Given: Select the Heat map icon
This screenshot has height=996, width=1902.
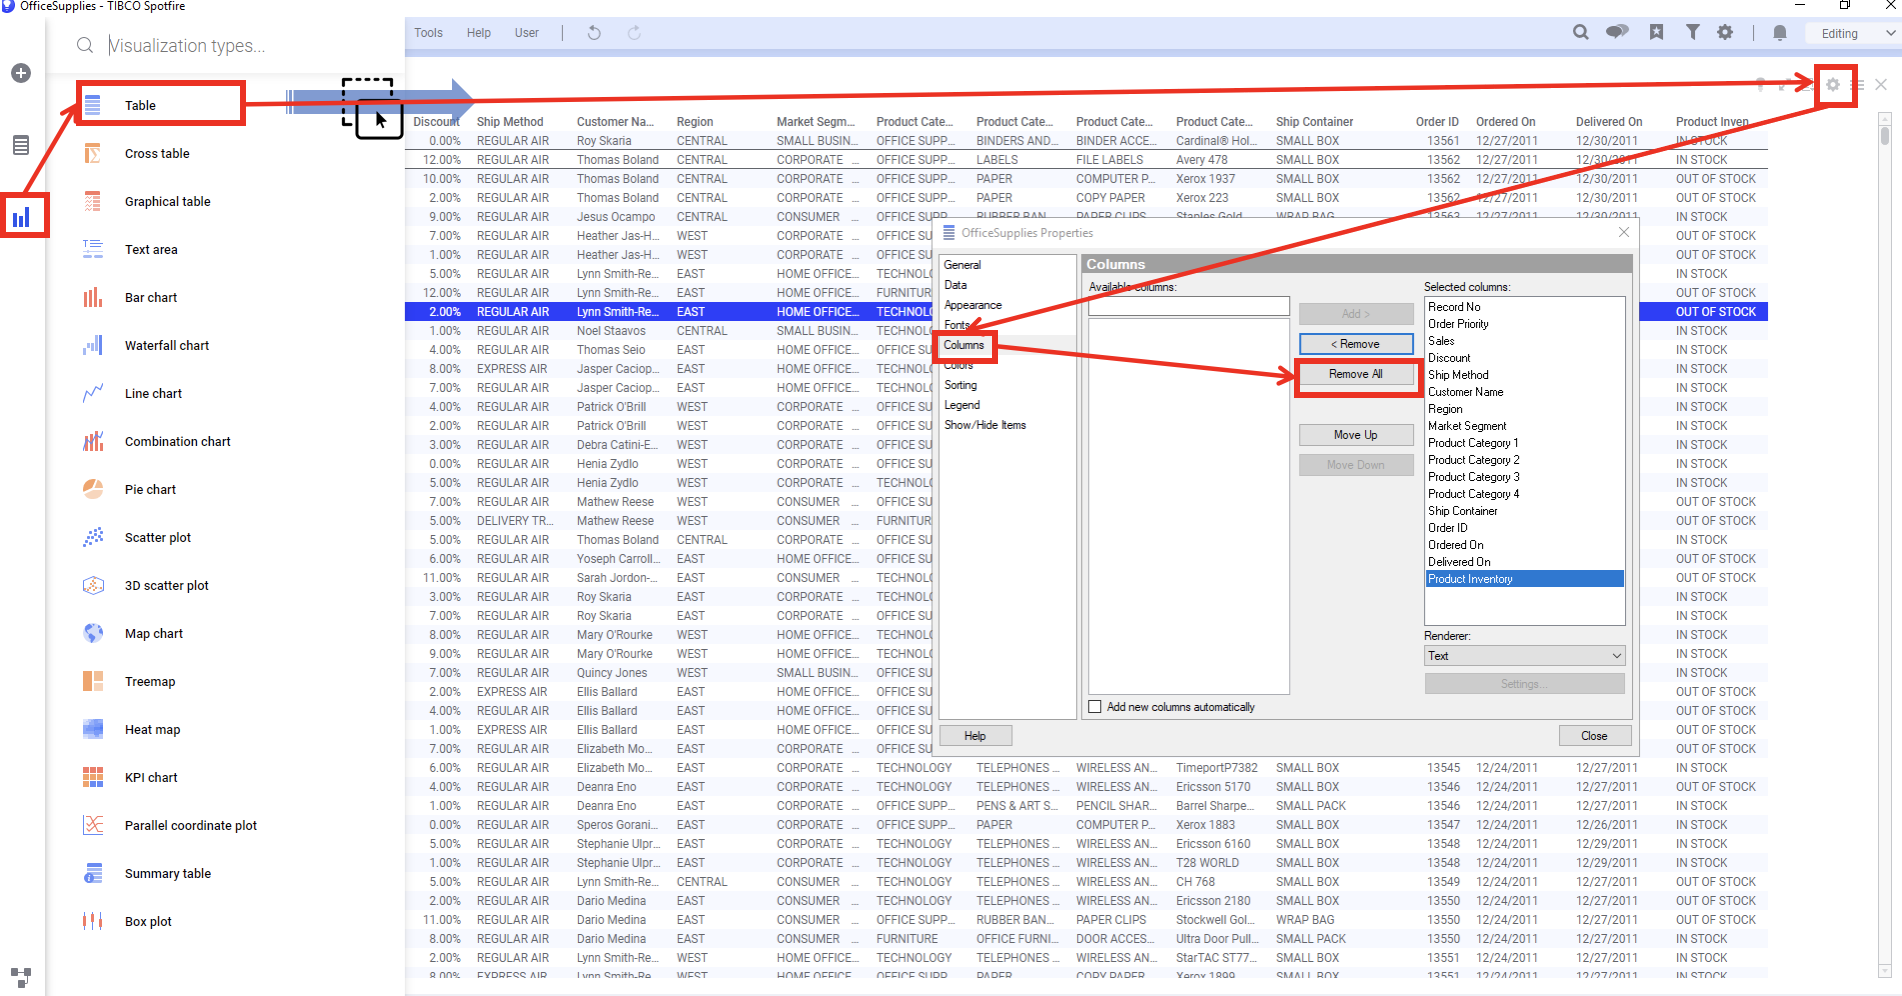Looking at the screenshot, I should pos(93,729).
